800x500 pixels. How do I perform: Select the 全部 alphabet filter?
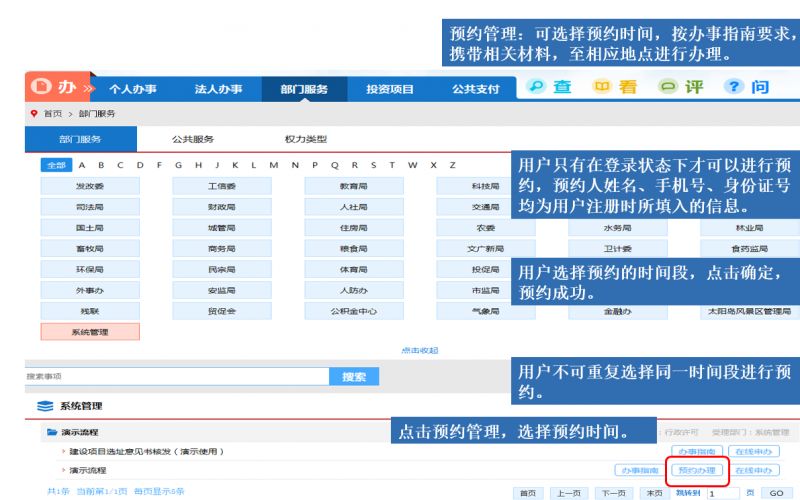[56, 164]
